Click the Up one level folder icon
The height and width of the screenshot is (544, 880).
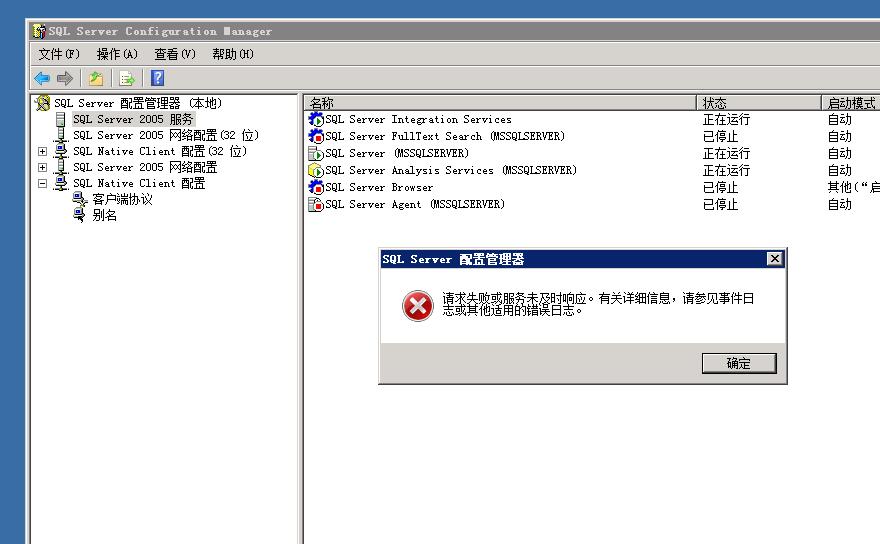click(96, 78)
